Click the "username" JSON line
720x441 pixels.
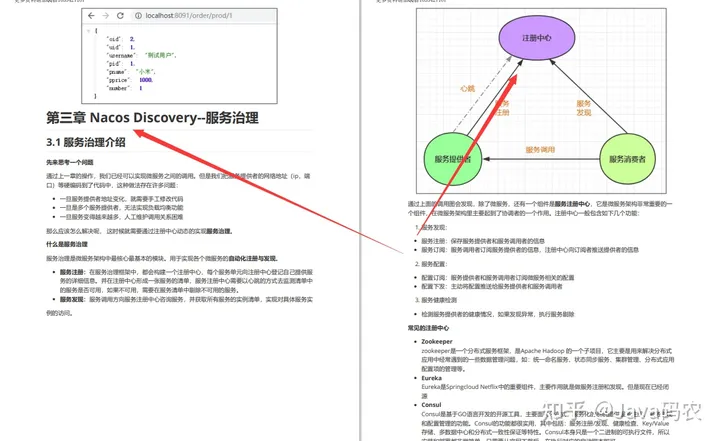(x=141, y=56)
